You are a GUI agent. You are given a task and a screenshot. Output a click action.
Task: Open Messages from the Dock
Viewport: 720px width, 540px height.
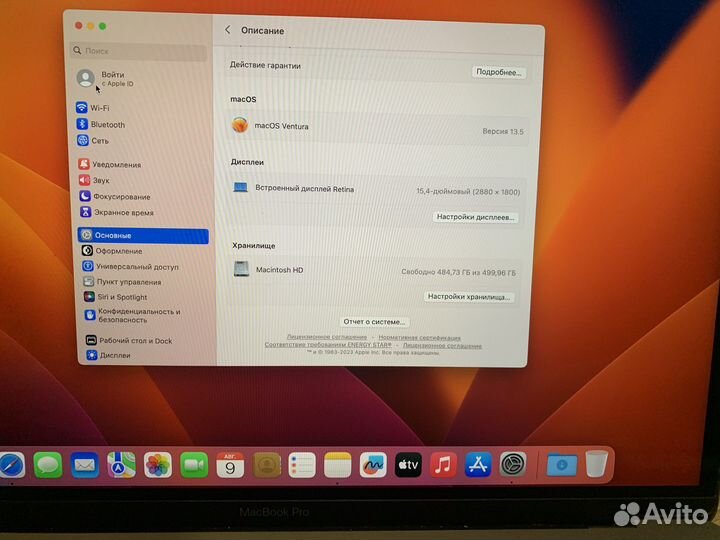click(48, 465)
